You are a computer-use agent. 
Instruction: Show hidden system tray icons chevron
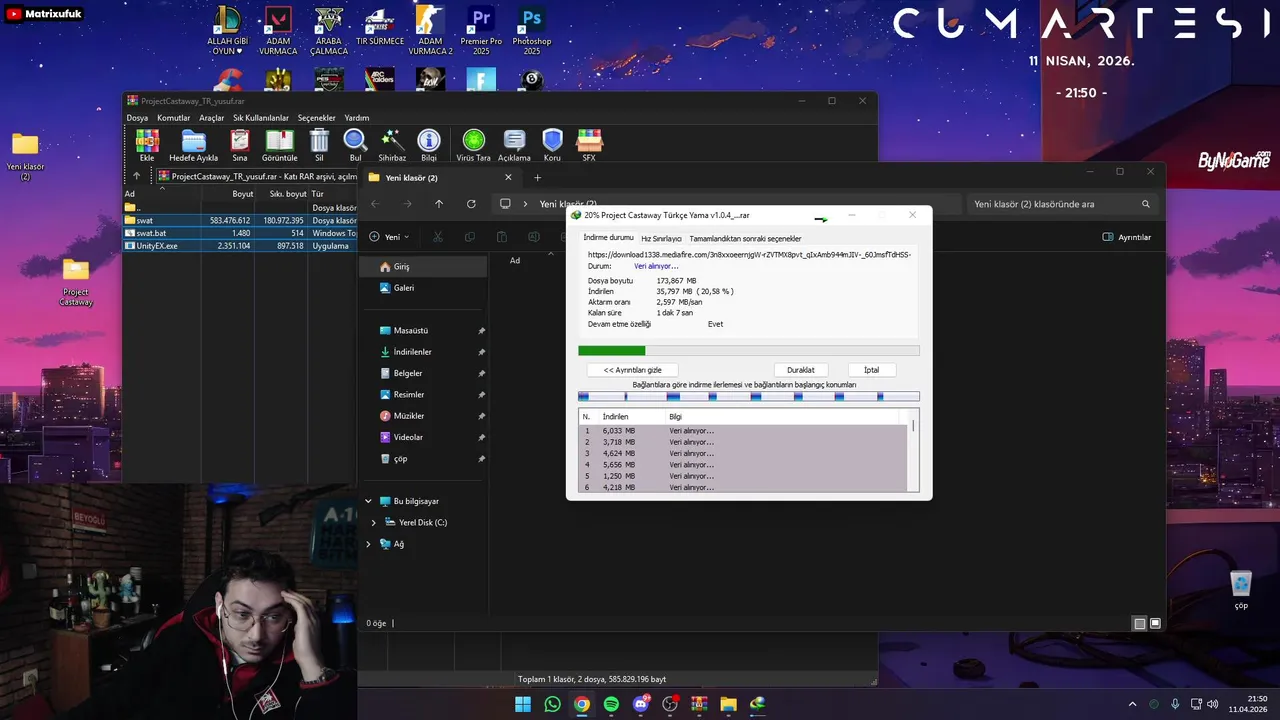[x=1132, y=704]
